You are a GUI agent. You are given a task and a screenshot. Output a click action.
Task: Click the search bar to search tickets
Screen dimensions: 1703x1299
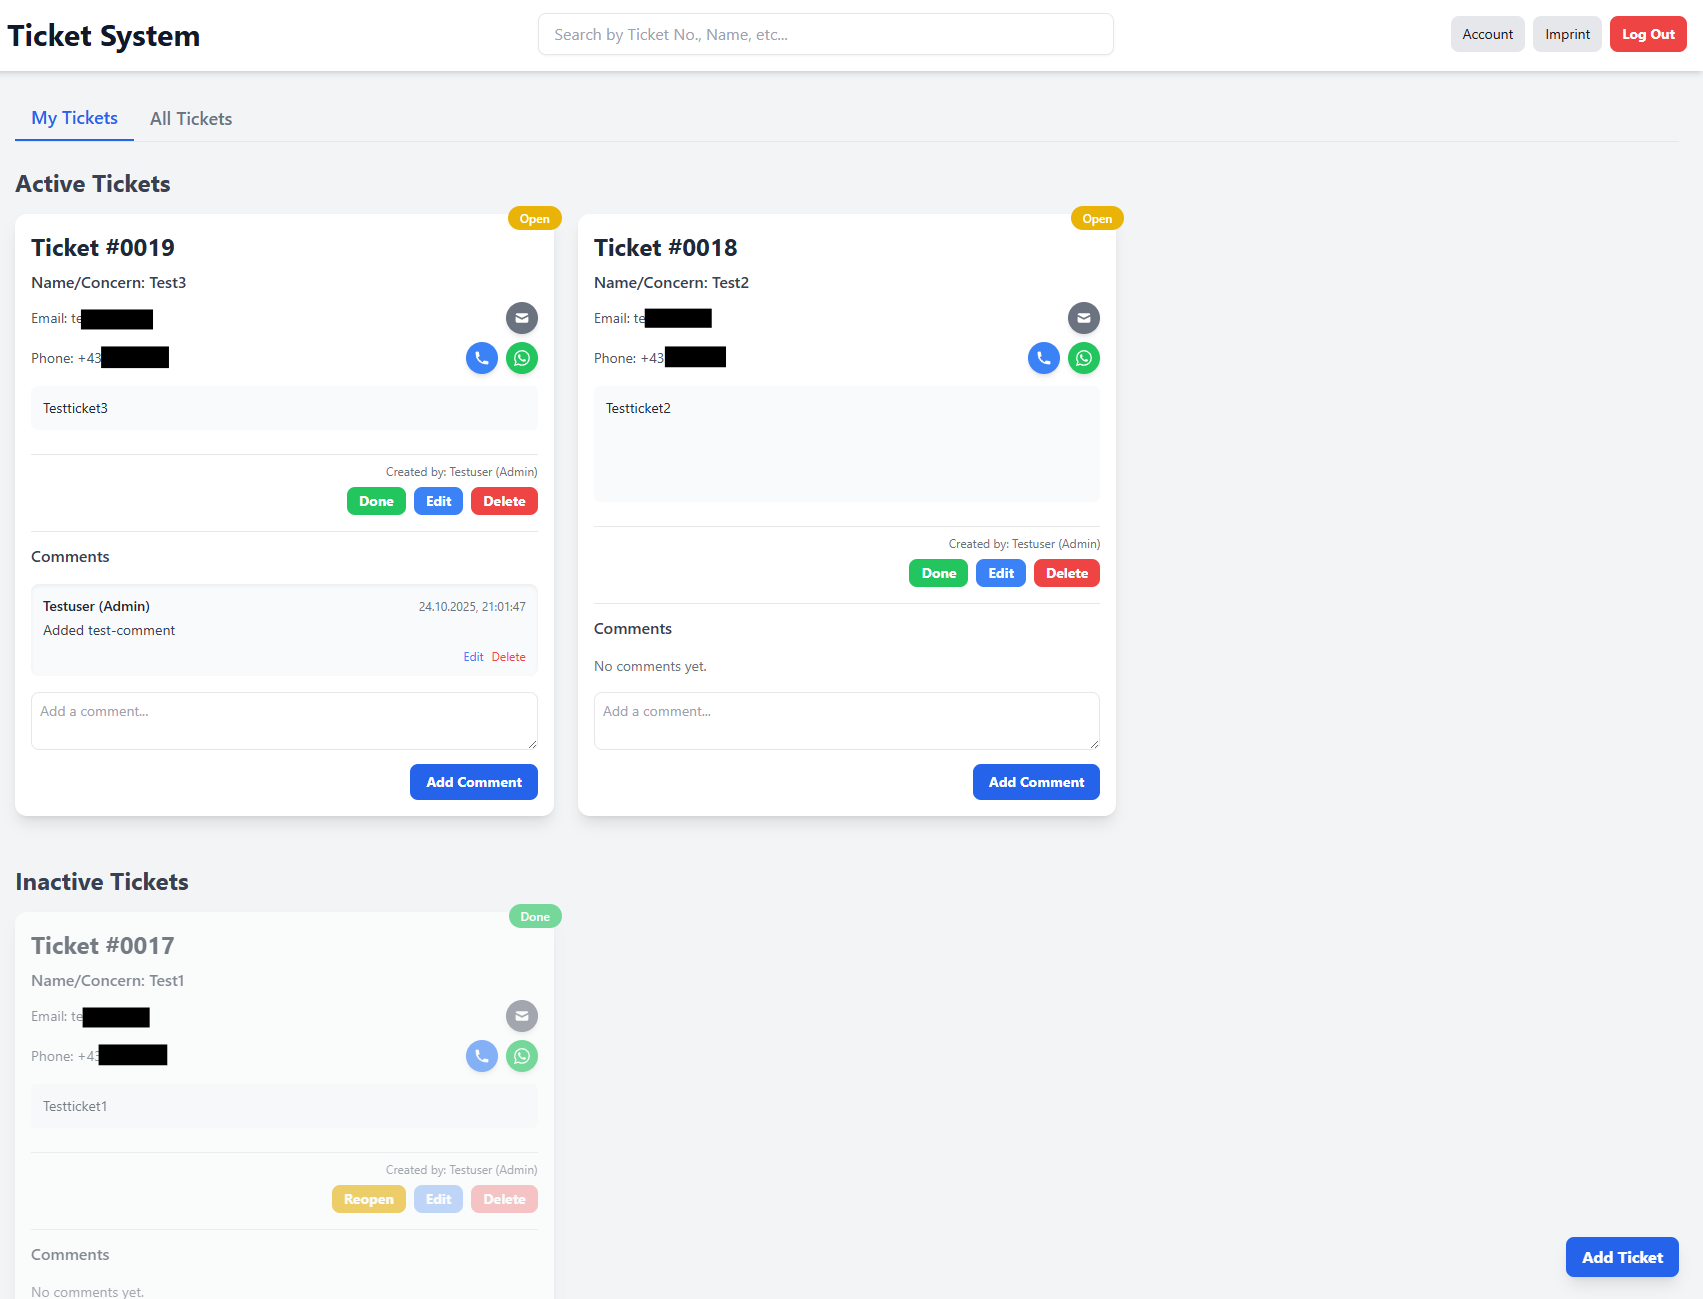click(825, 33)
